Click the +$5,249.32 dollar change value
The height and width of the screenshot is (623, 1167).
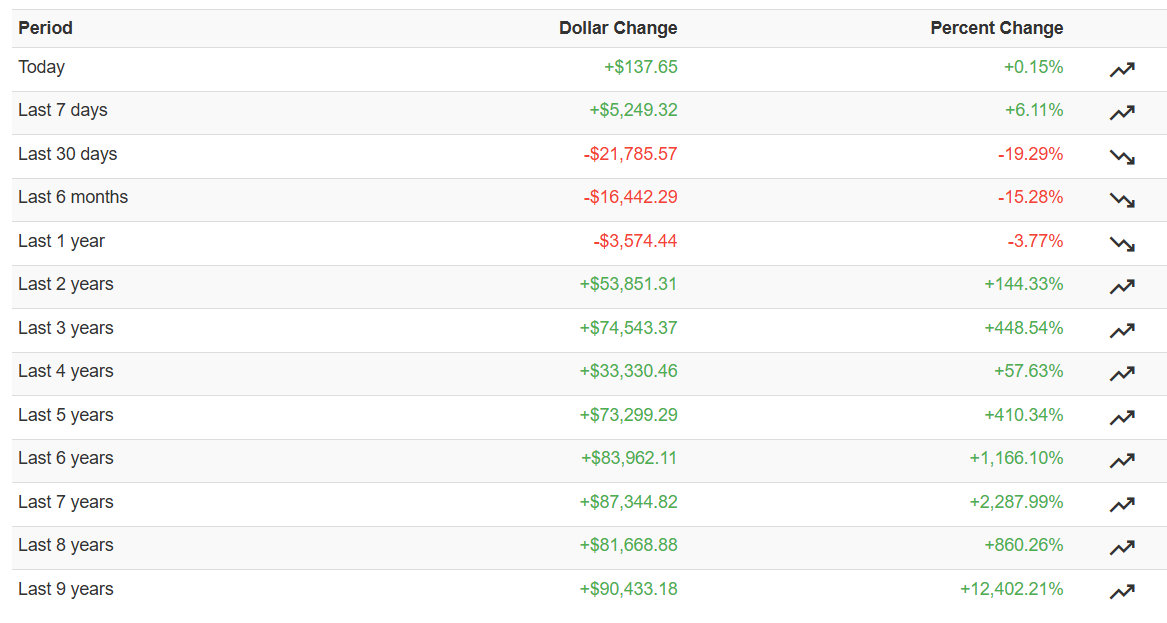click(633, 110)
